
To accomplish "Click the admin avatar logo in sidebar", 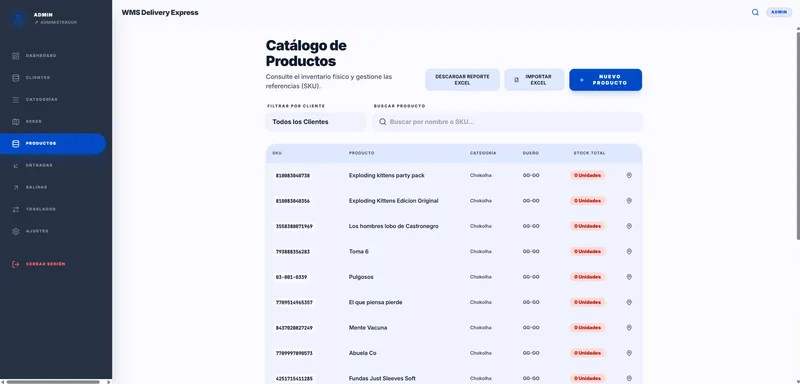I will (x=18, y=19).
